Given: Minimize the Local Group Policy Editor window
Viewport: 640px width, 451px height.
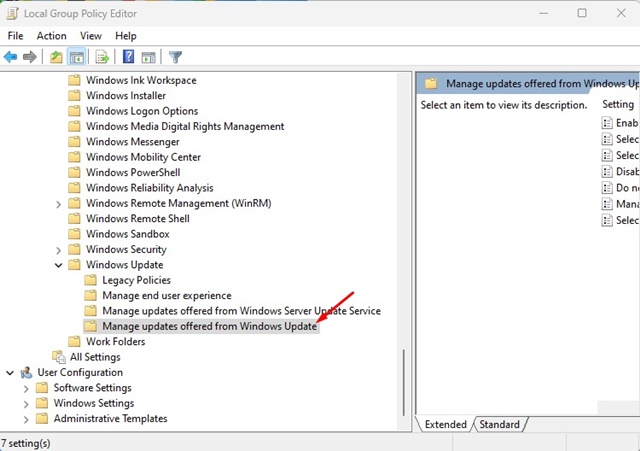Looking at the screenshot, I should [543, 13].
